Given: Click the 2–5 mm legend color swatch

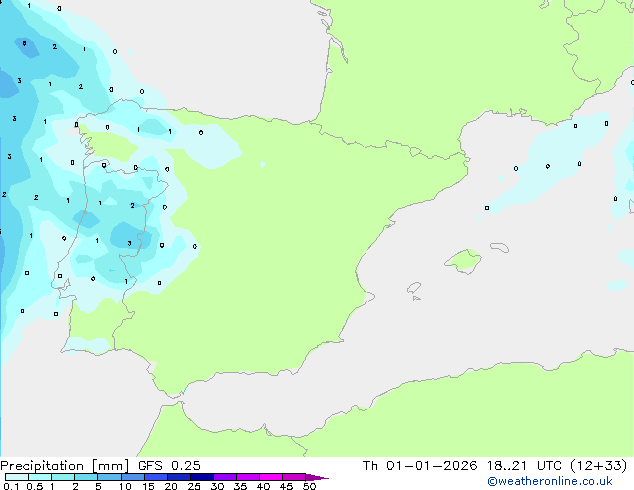Looking at the screenshot, I should (x=86, y=477).
